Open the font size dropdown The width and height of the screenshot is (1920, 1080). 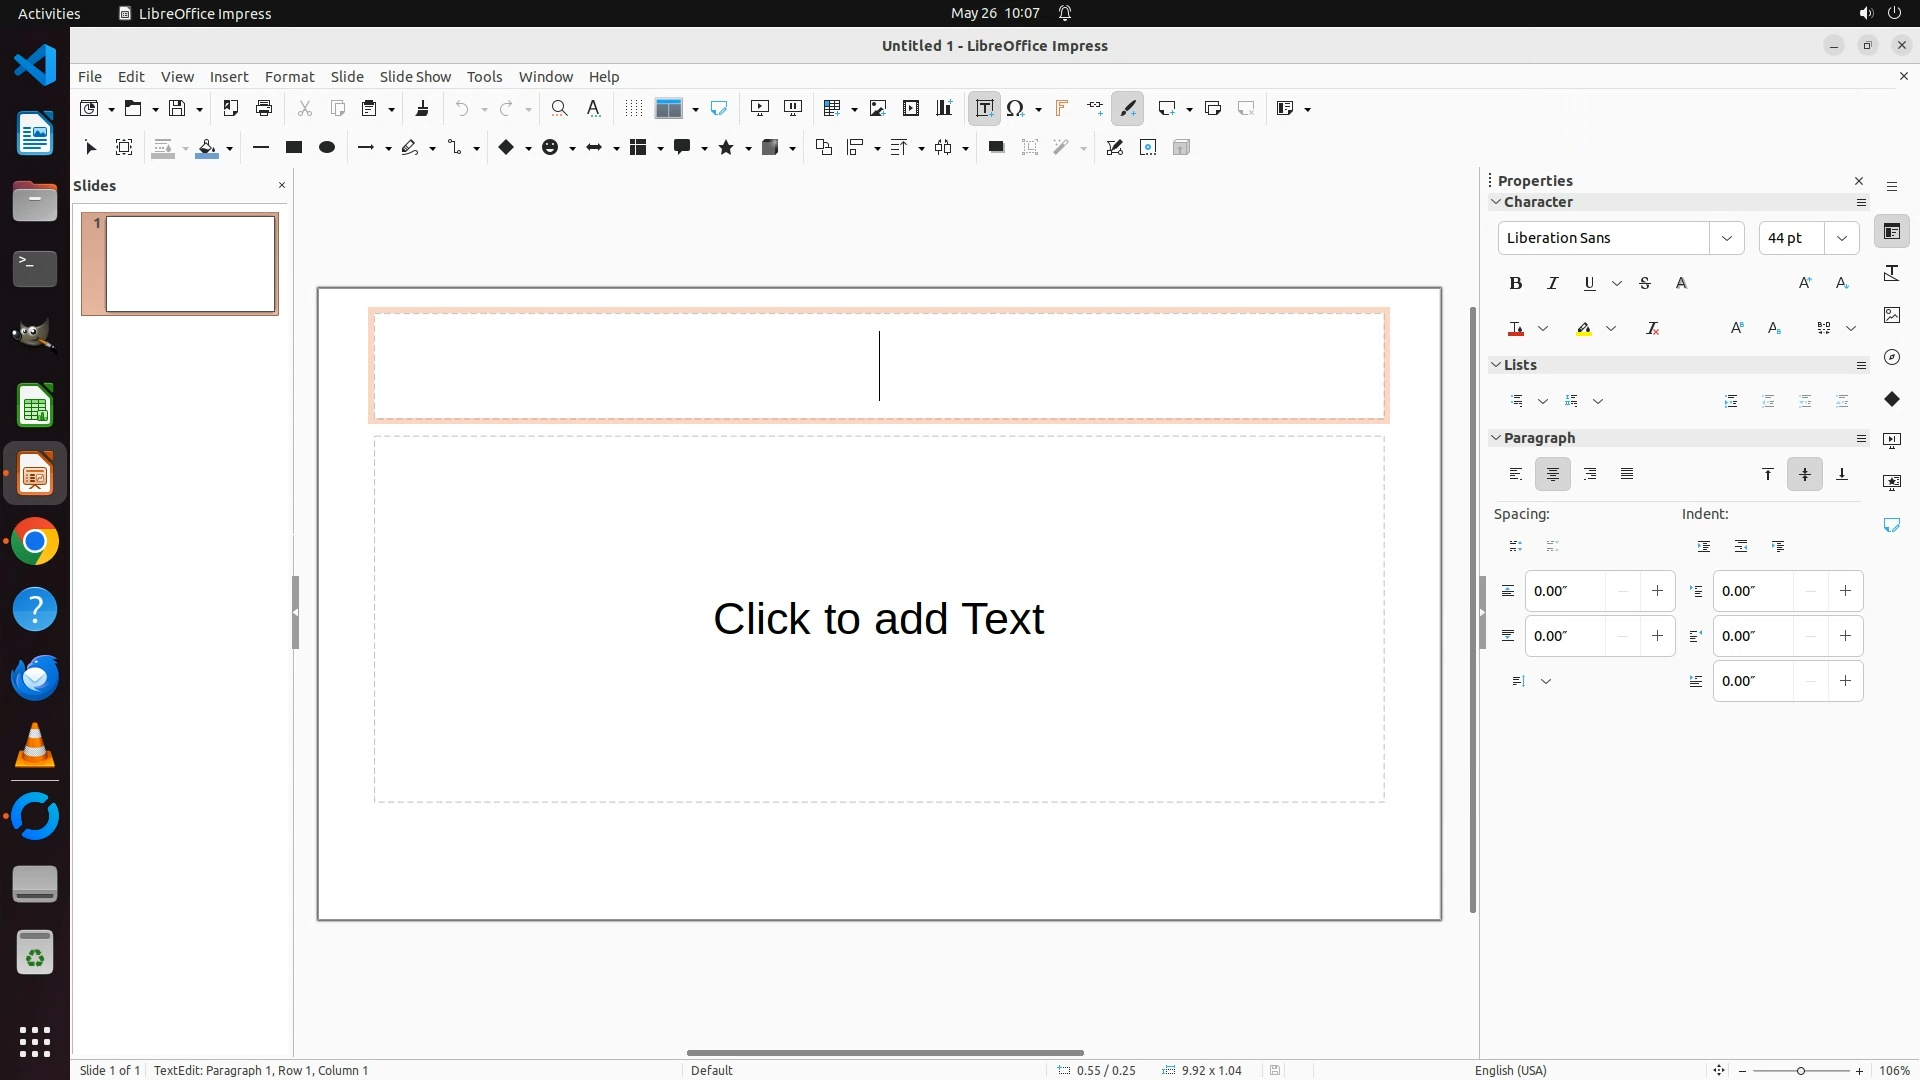tap(1841, 238)
